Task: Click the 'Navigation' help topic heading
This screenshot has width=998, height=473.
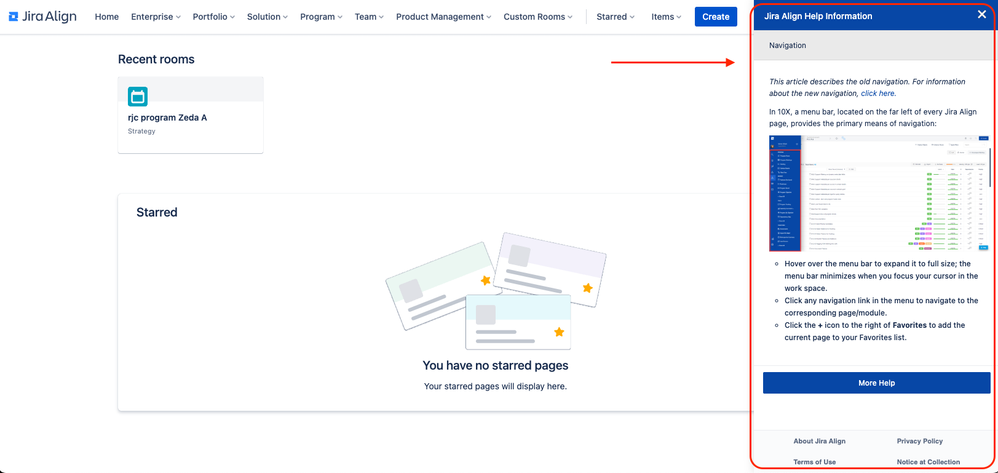Action: [787, 46]
